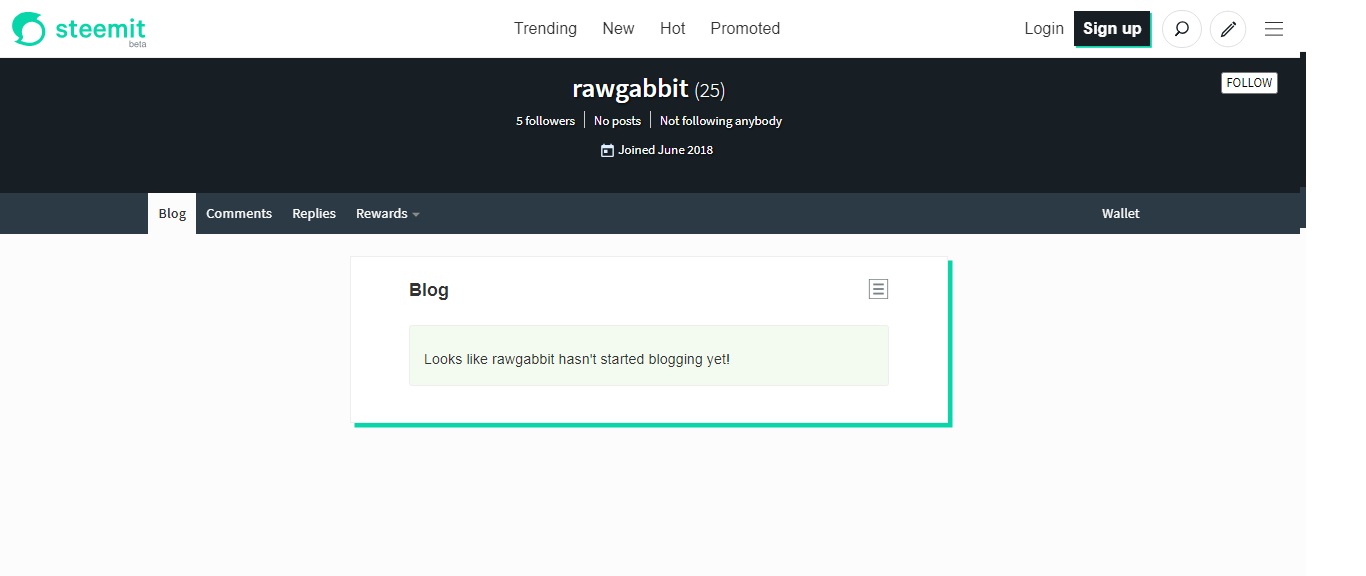Image resolution: width=1366 pixels, height=576 pixels.
Task: Click the 5 followers count
Action: click(x=545, y=120)
